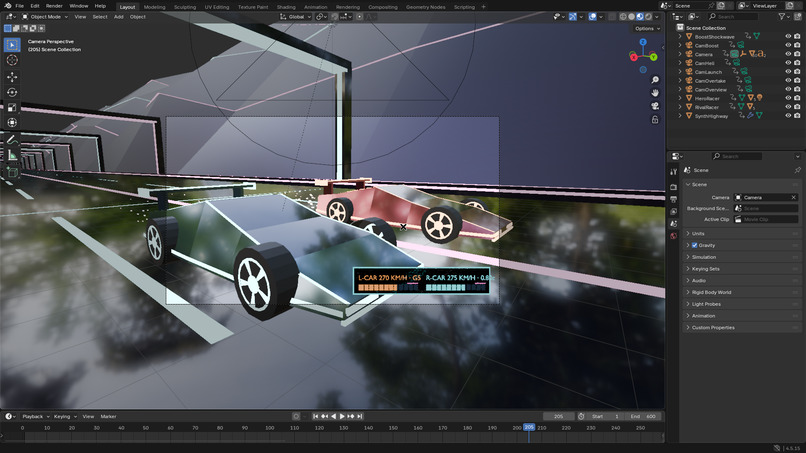Click the Y axis on navigation gizmo
Viewport: 806px width, 453px height.
(653, 57)
